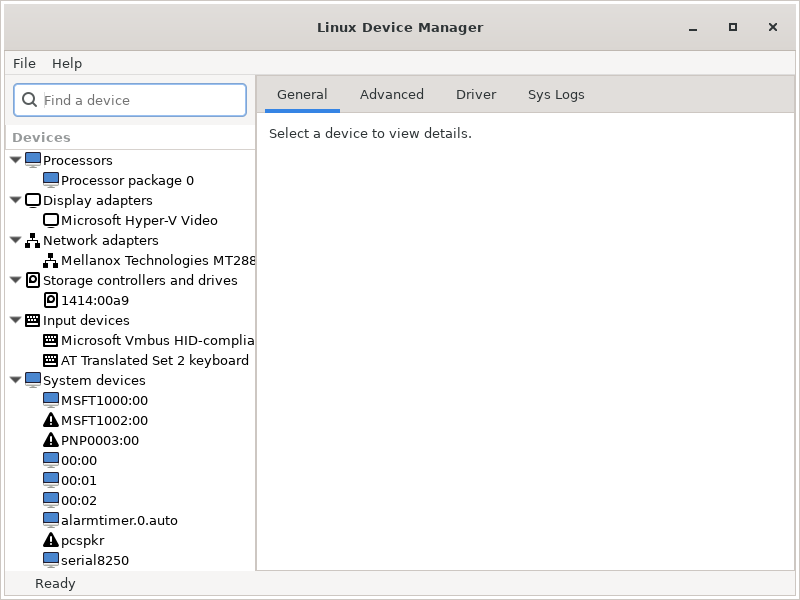Select the Mellanox Technologies MT288 label

coord(158,260)
